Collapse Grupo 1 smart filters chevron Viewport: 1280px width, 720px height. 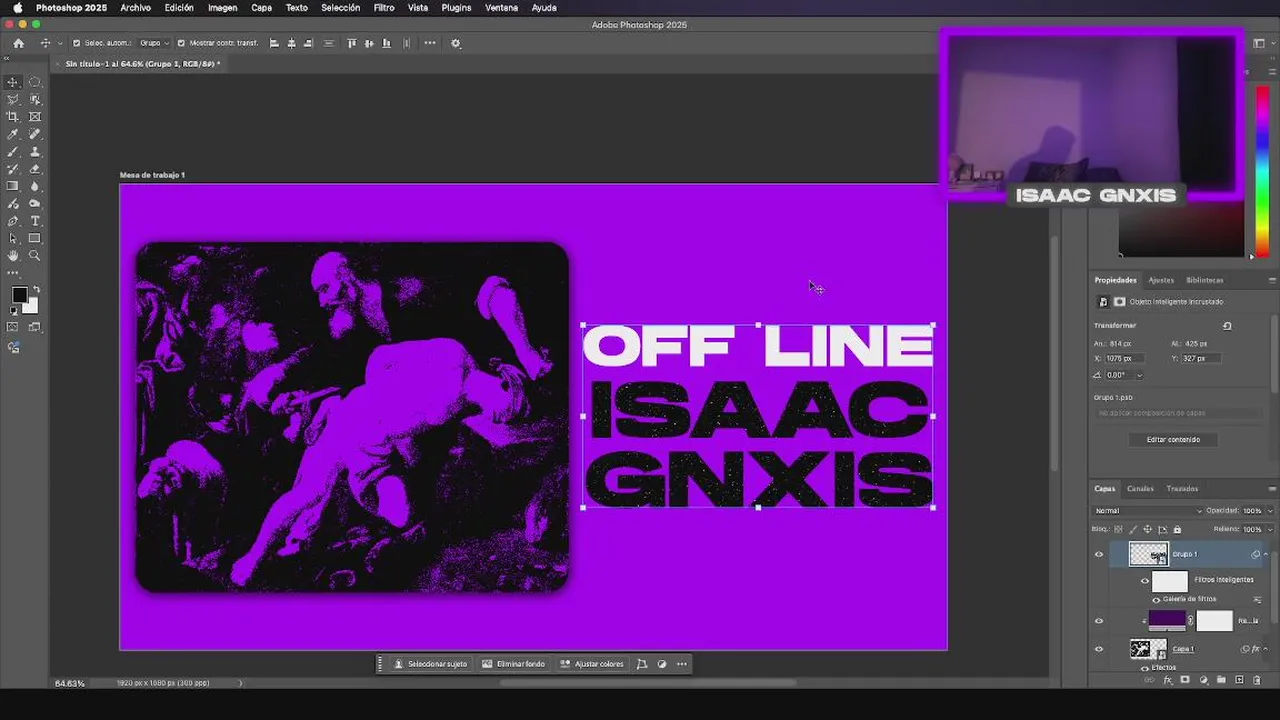click(x=1266, y=554)
